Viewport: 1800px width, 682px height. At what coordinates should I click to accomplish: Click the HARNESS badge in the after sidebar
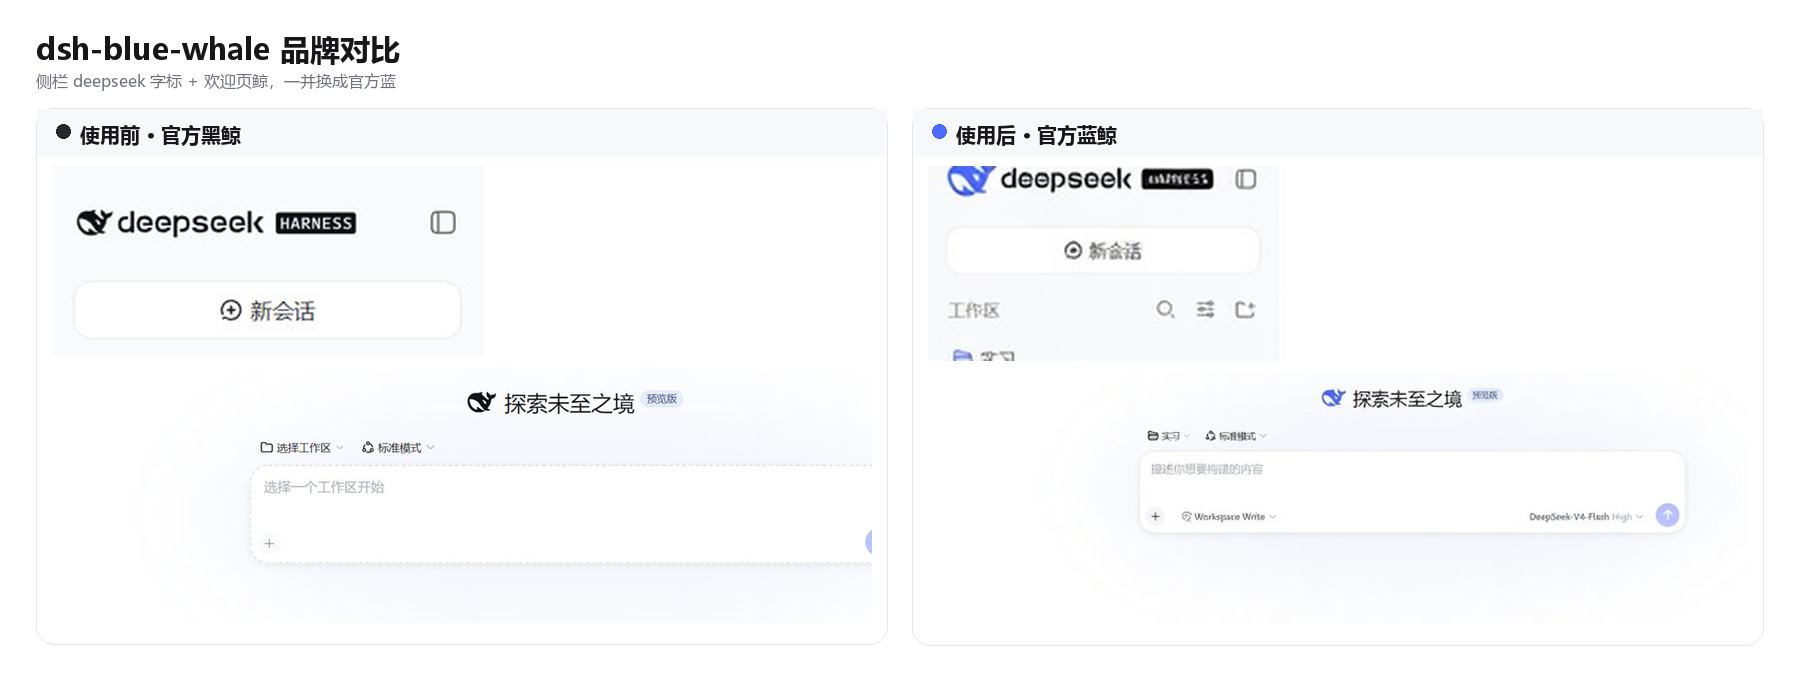(x=1177, y=179)
